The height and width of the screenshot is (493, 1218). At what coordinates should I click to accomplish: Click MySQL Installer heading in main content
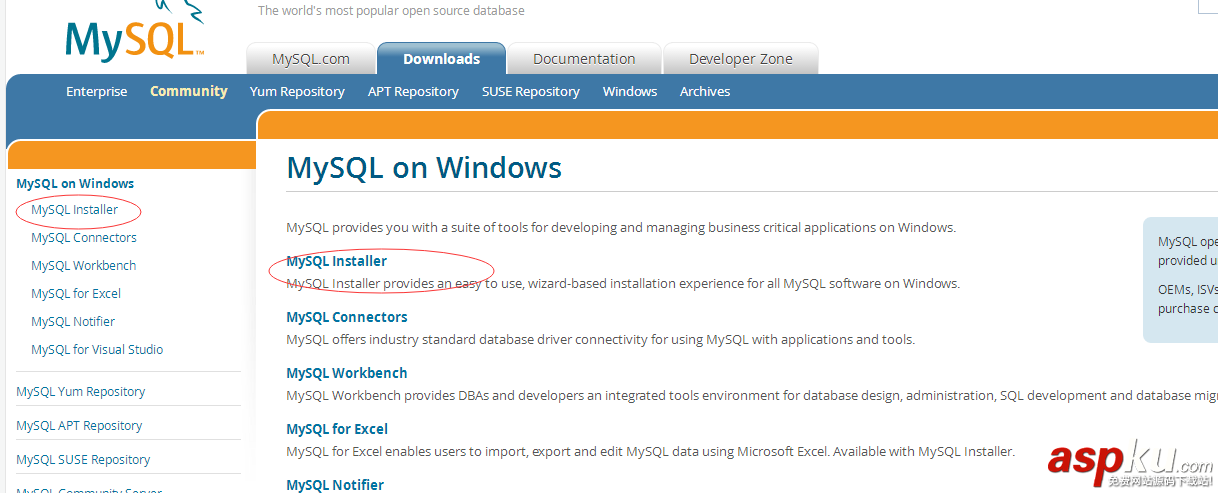click(336, 261)
